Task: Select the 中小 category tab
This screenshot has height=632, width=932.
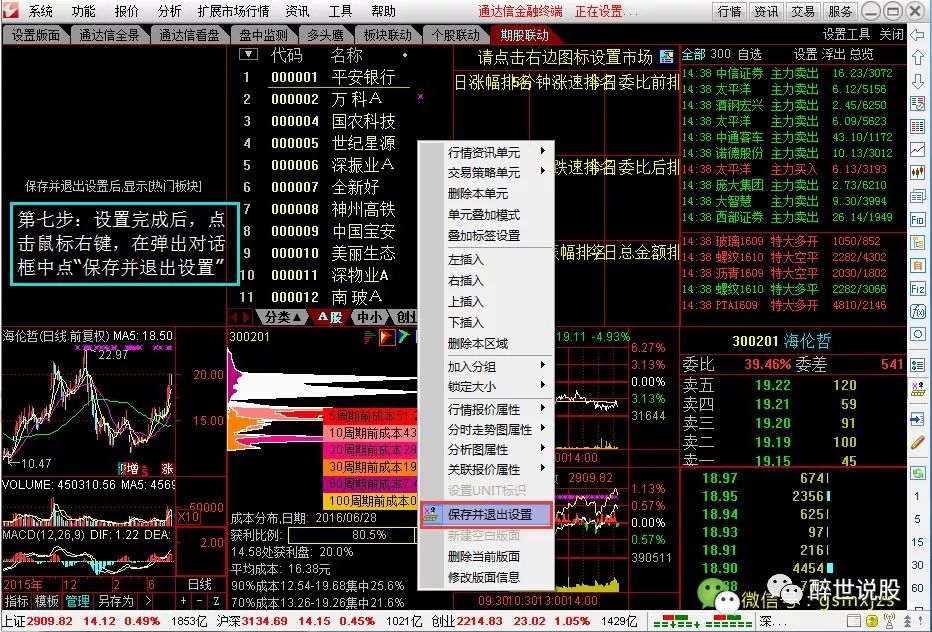Action: click(x=369, y=317)
